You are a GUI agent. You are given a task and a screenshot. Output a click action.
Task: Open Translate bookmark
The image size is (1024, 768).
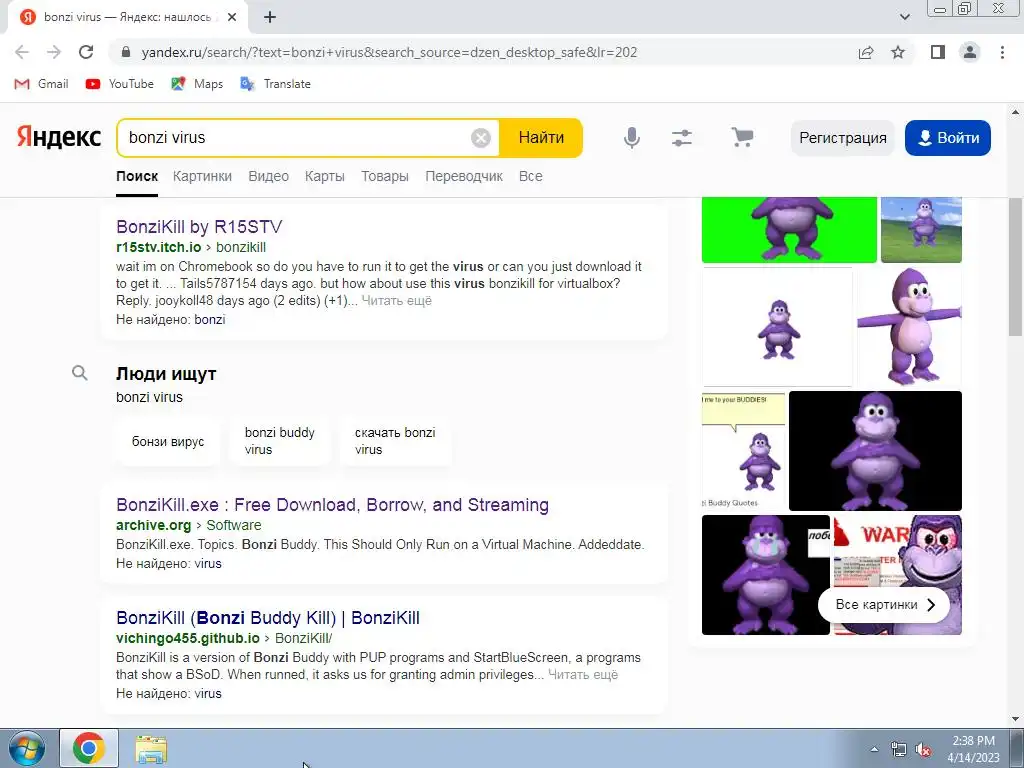click(x=275, y=84)
